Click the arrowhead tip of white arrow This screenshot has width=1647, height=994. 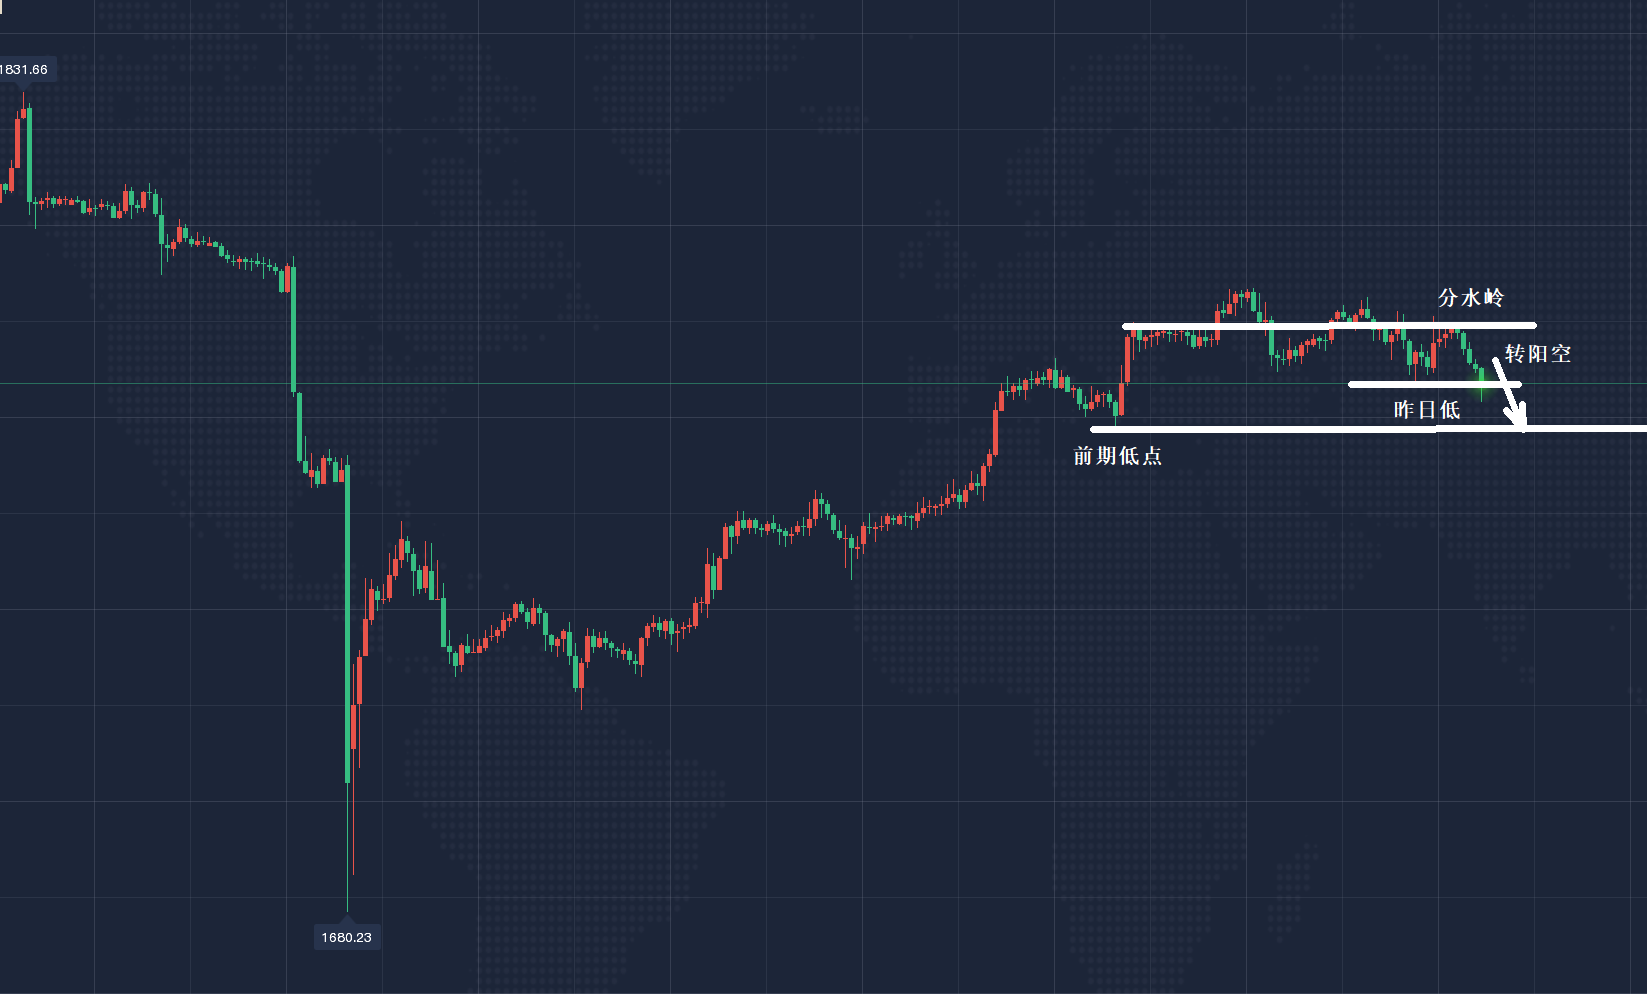tap(1523, 428)
